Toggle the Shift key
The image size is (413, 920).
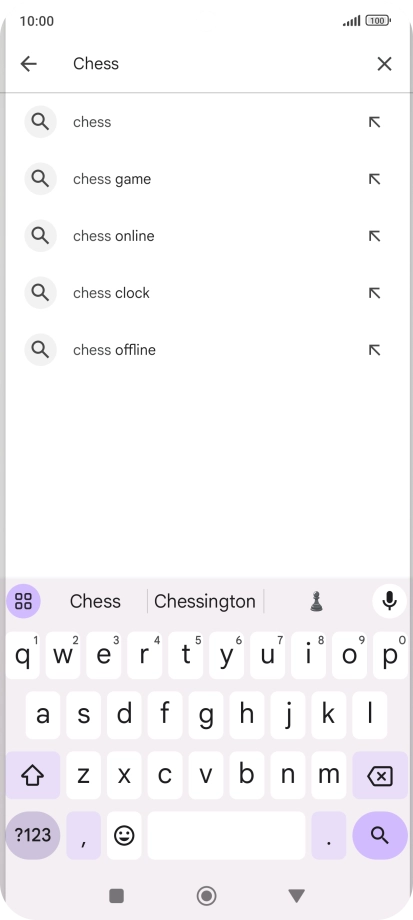coord(33,775)
